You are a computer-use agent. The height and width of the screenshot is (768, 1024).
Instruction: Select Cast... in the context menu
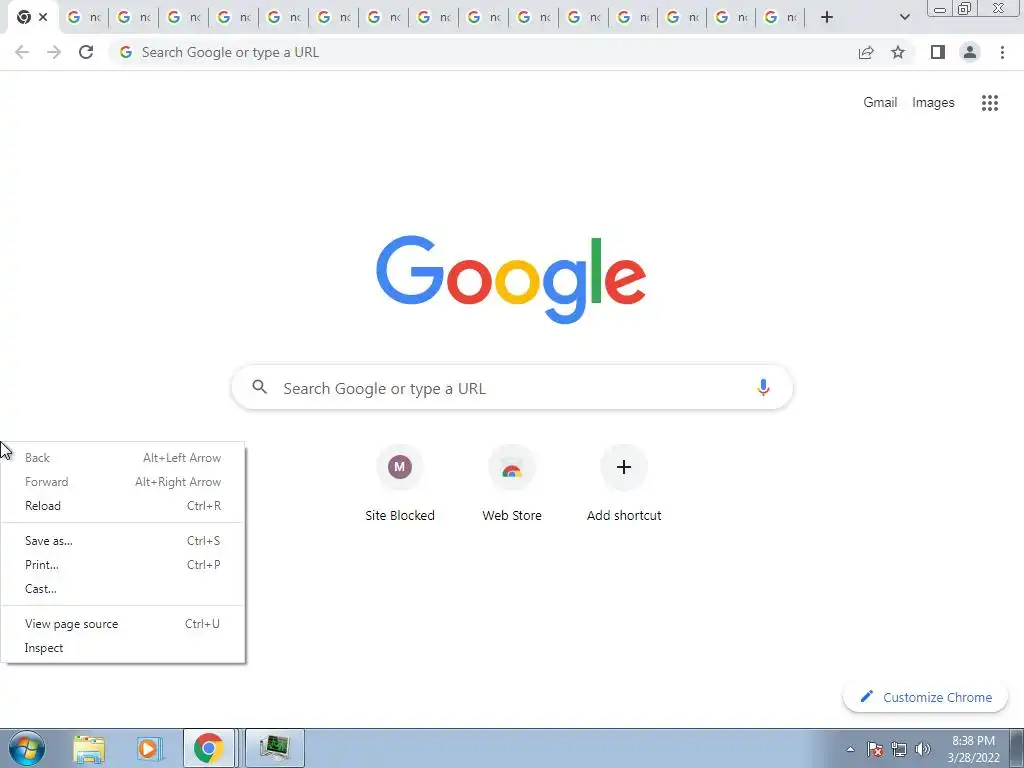pos(123,589)
